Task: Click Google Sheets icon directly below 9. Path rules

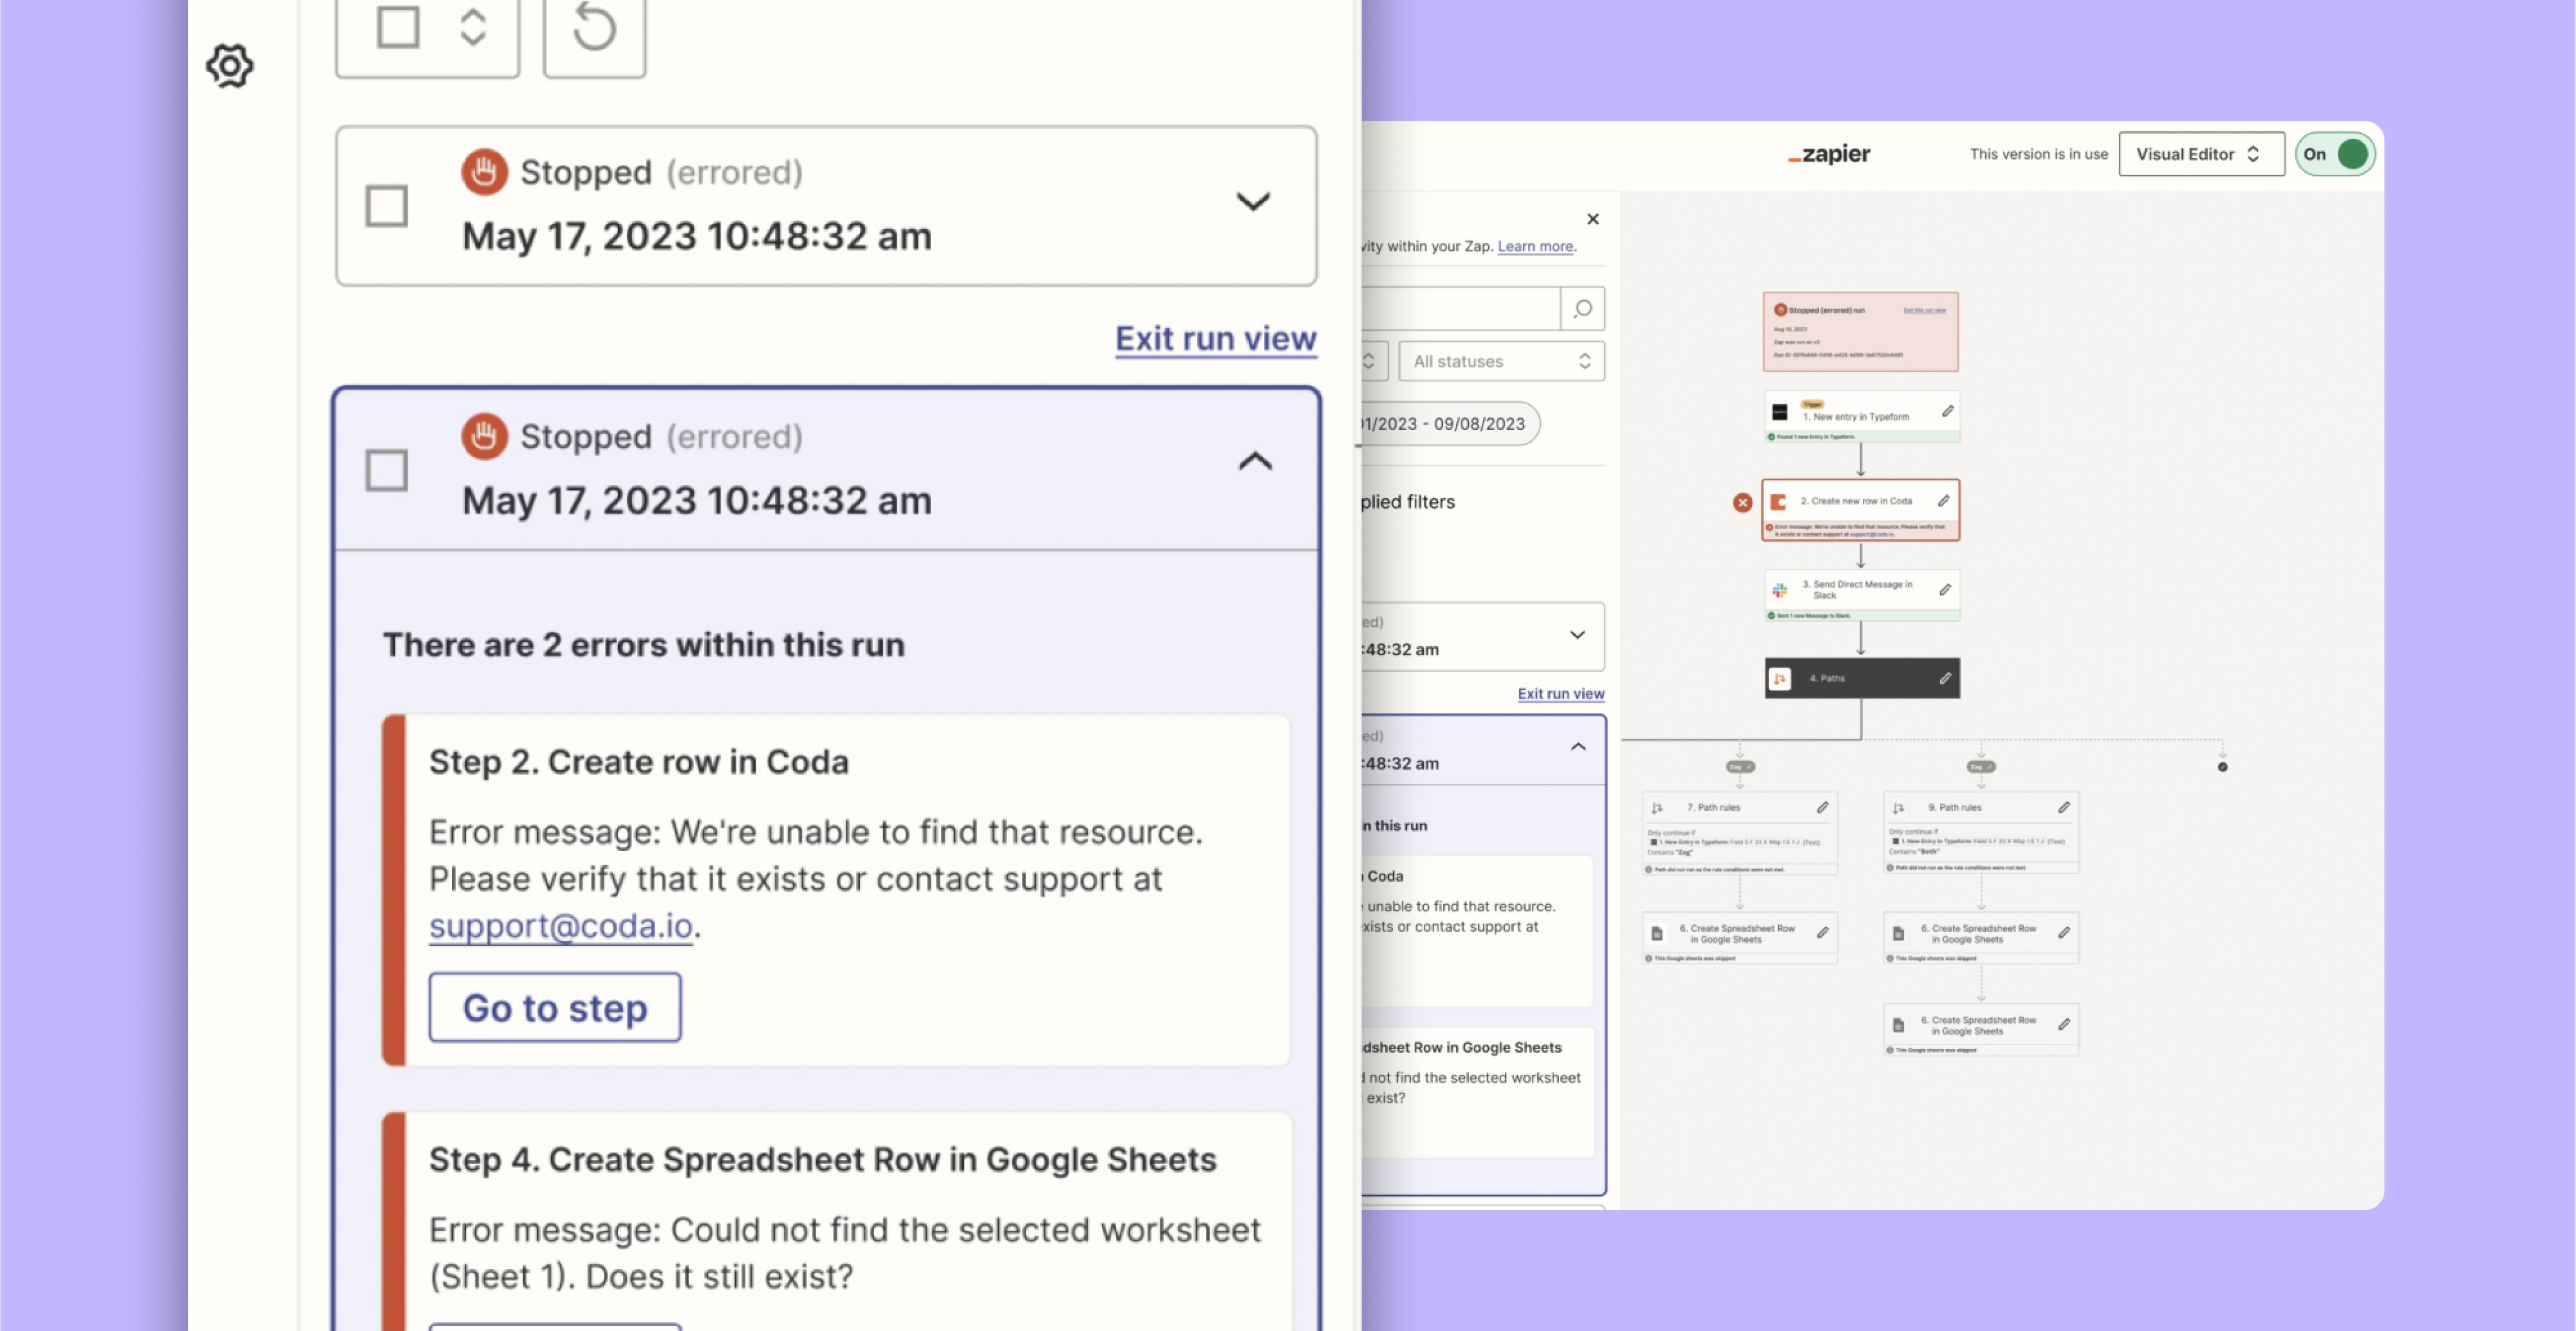Action: tap(1898, 934)
